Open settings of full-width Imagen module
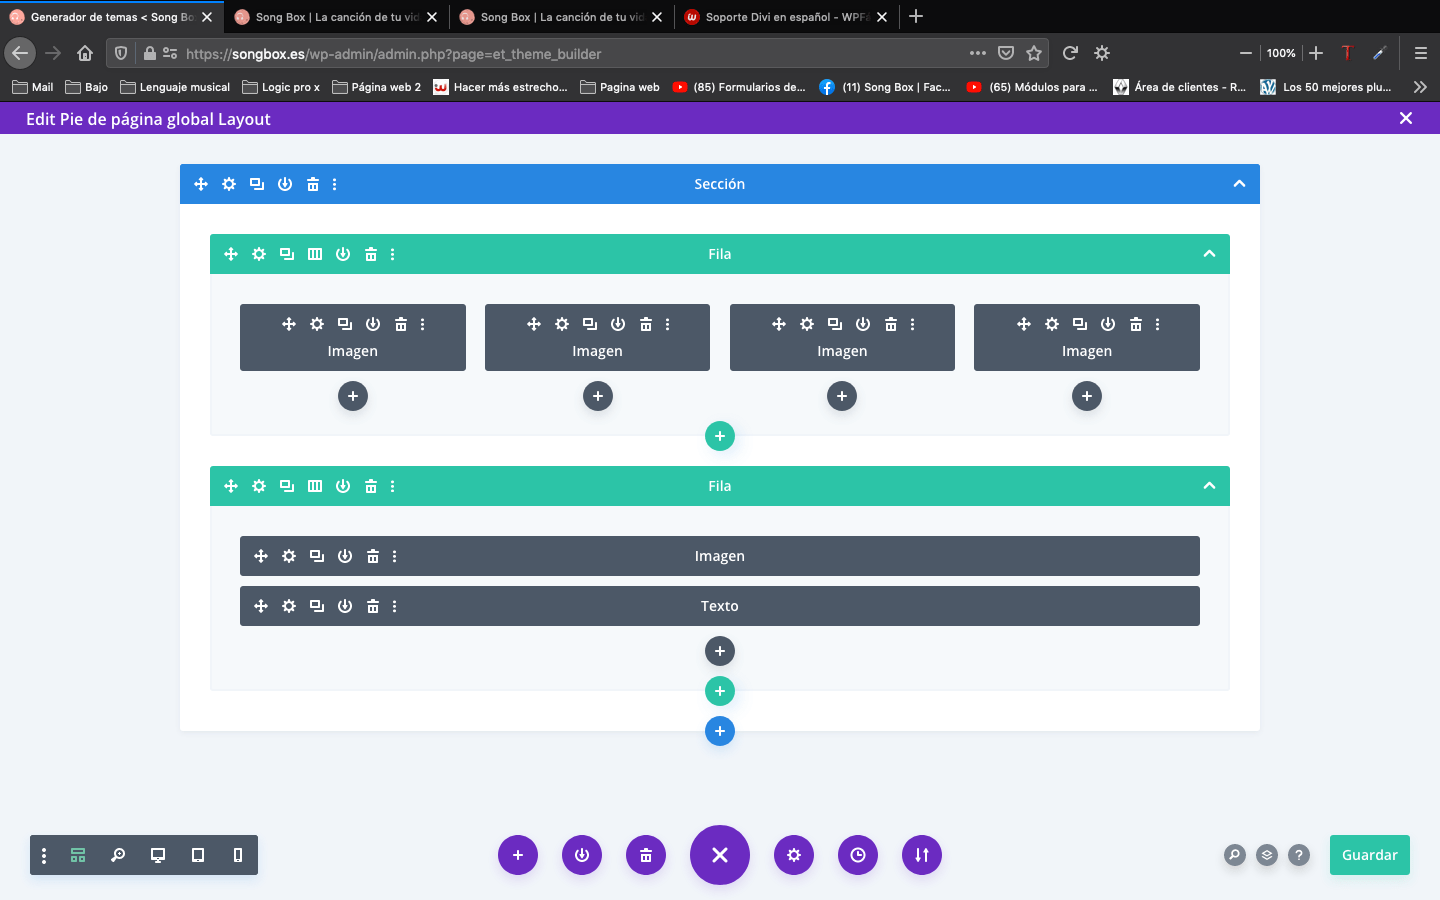The width and height of the screenshot is (1440, 900). (x=289, y=556)
